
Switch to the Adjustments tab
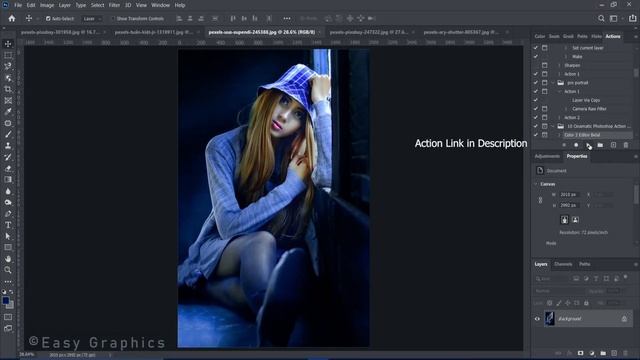click(x=547, y=156)
